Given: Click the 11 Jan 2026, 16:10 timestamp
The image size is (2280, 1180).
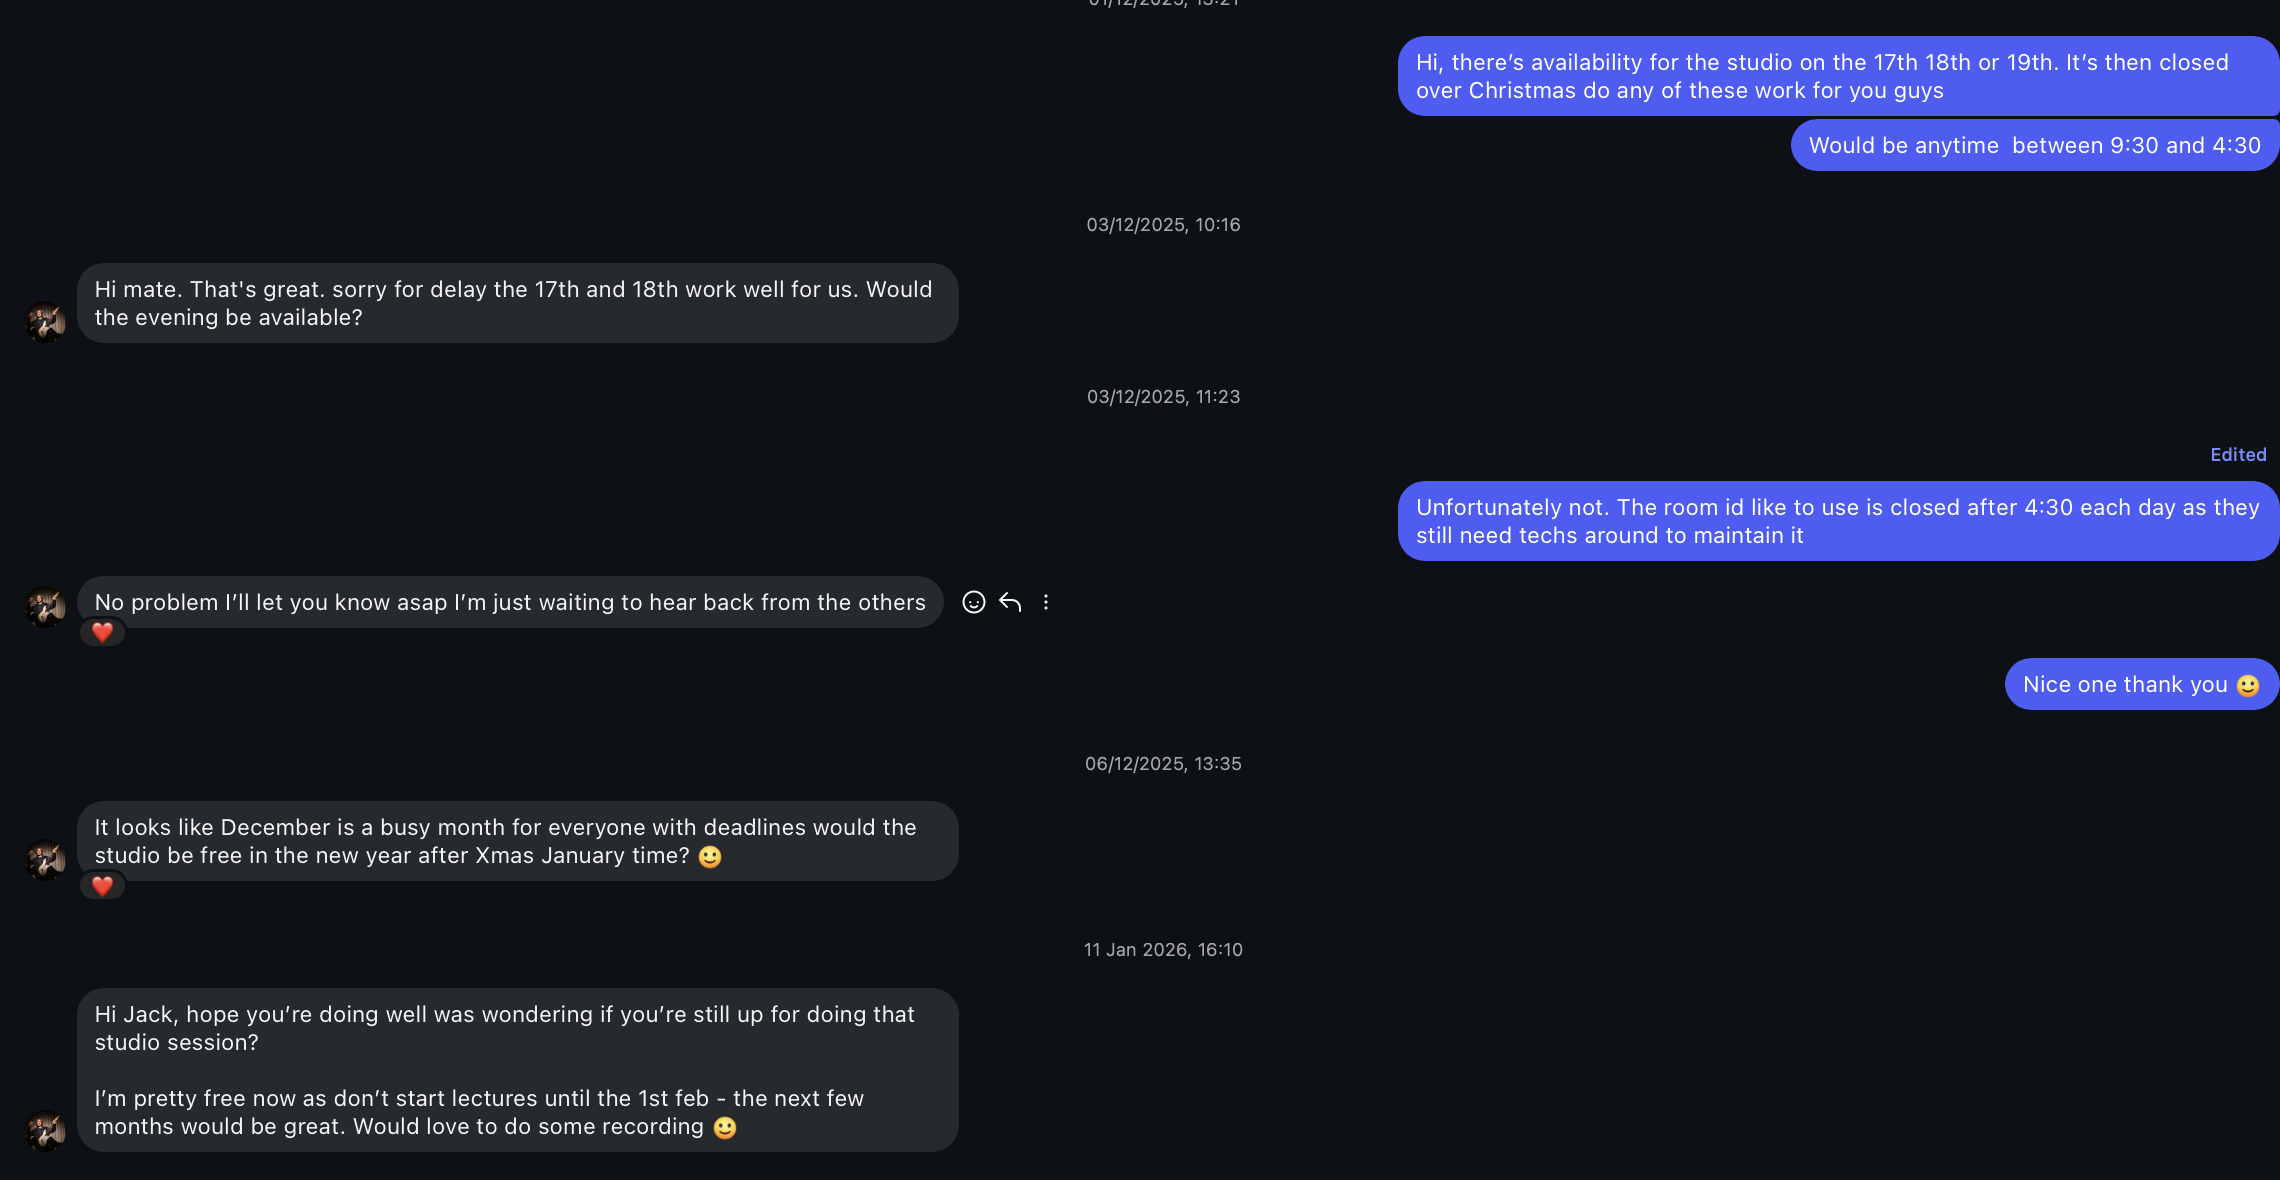Looking at the screenshot, I should 1163,950.
